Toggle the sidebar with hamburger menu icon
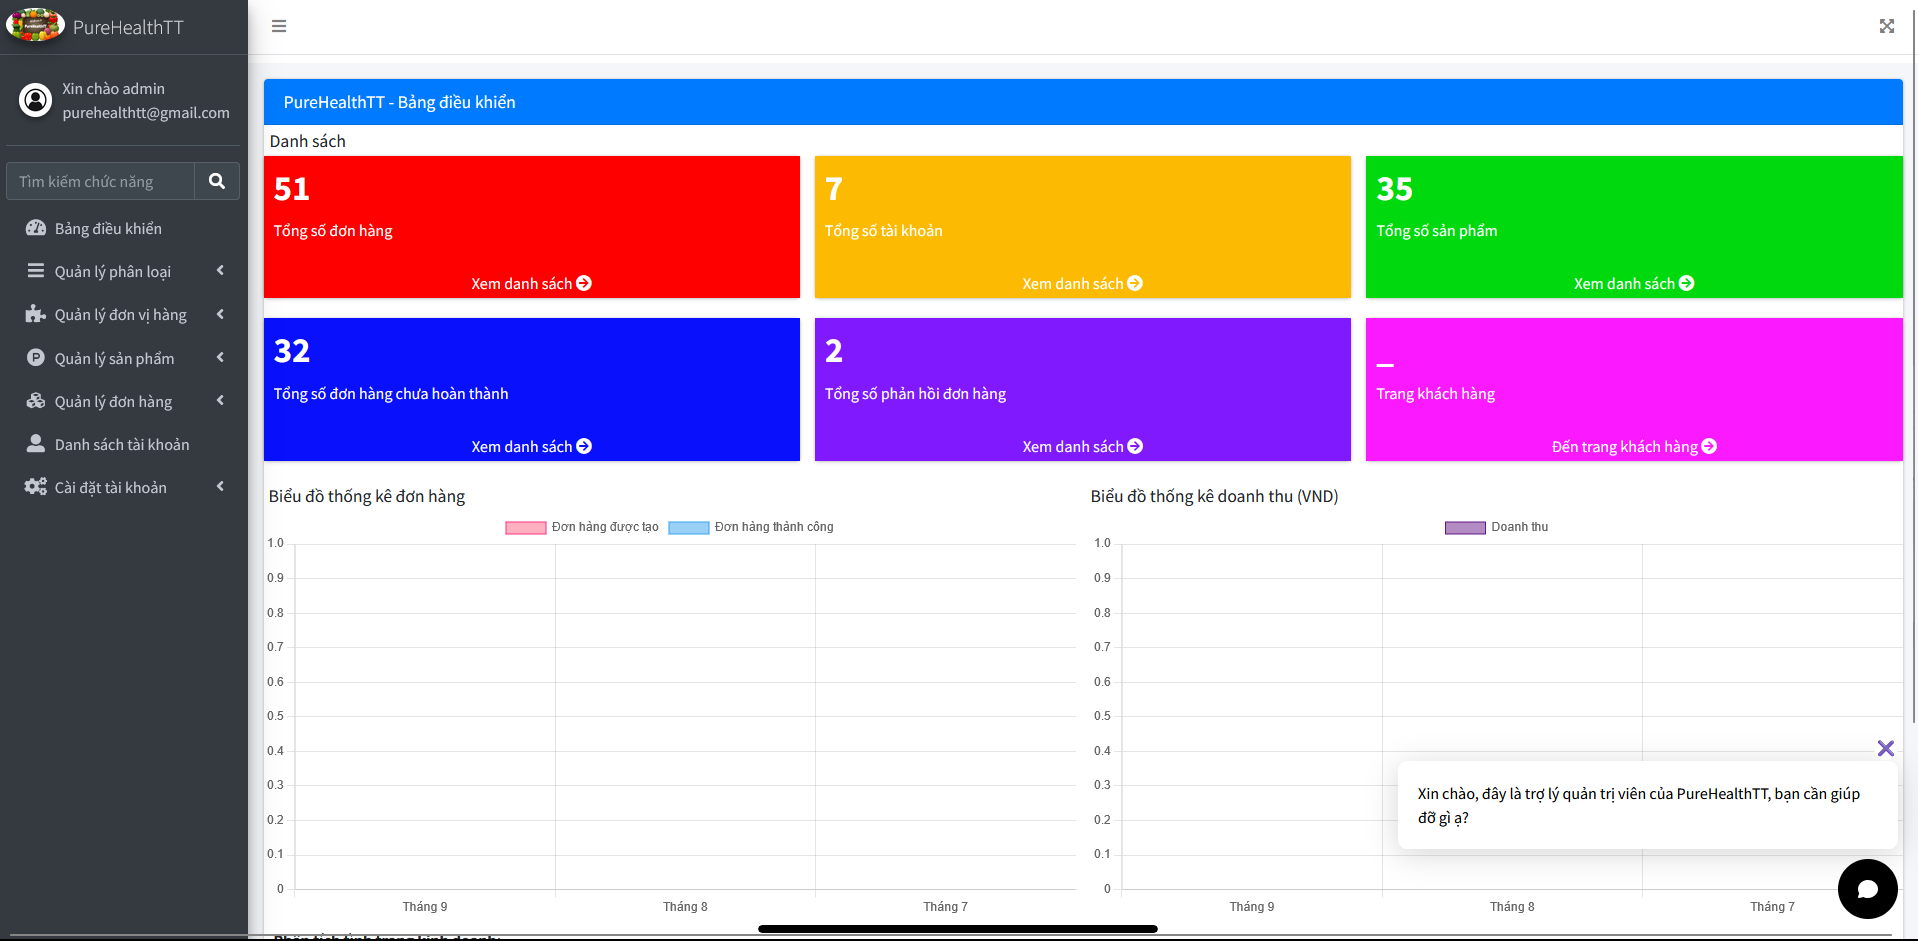The image size is (1918, 941). pyautogui.click(x=279, y=26)
